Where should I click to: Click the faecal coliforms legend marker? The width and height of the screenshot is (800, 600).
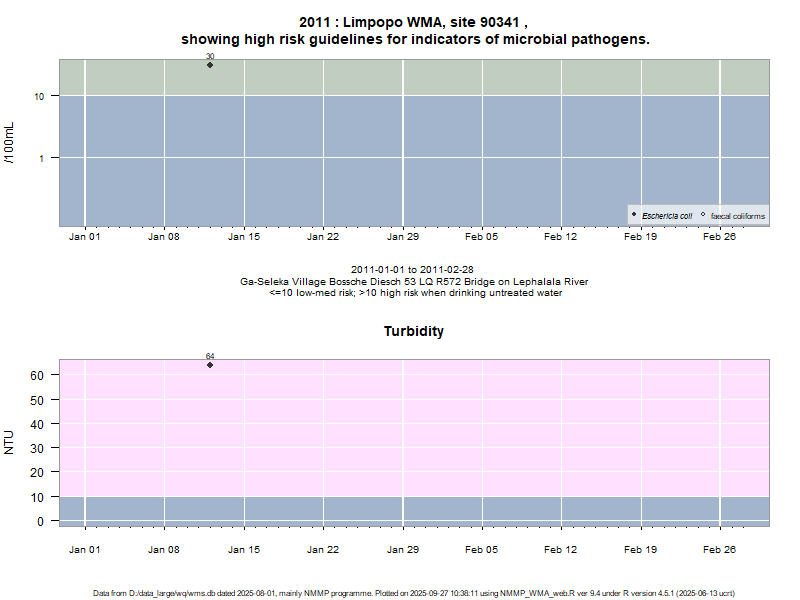[703, 215]
